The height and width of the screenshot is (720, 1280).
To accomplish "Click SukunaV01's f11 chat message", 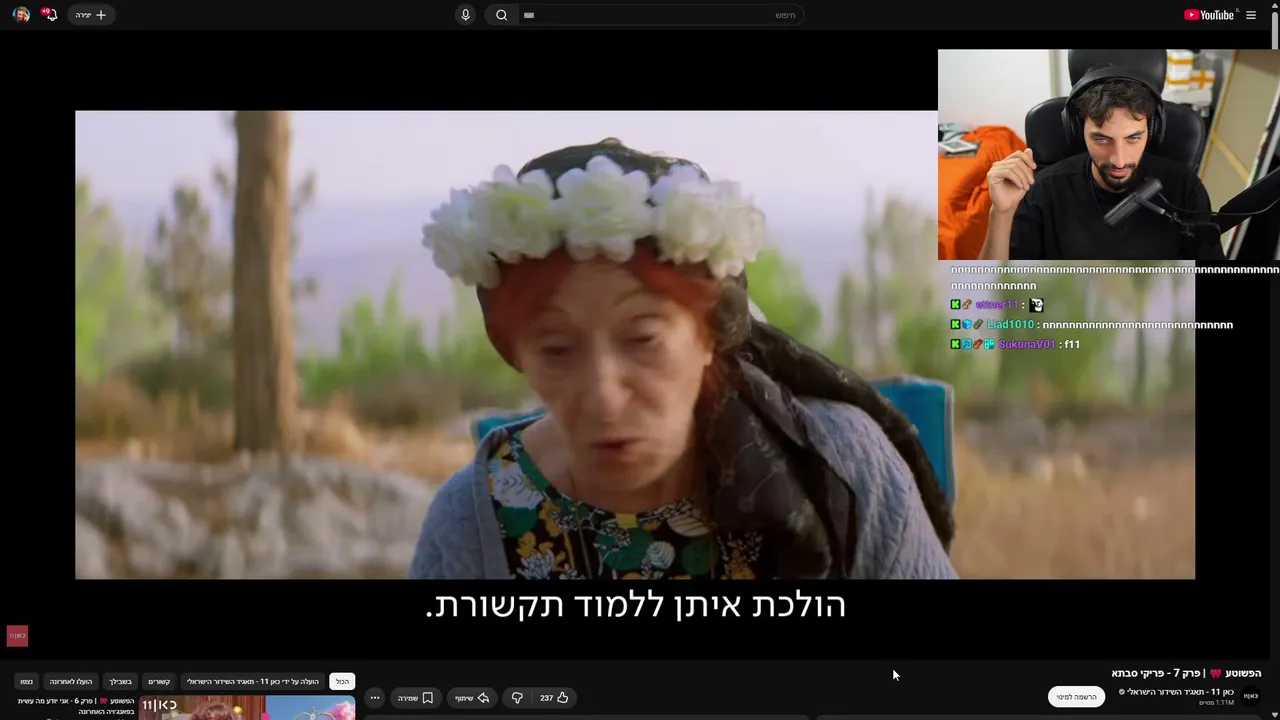I will click(1015, 344).
